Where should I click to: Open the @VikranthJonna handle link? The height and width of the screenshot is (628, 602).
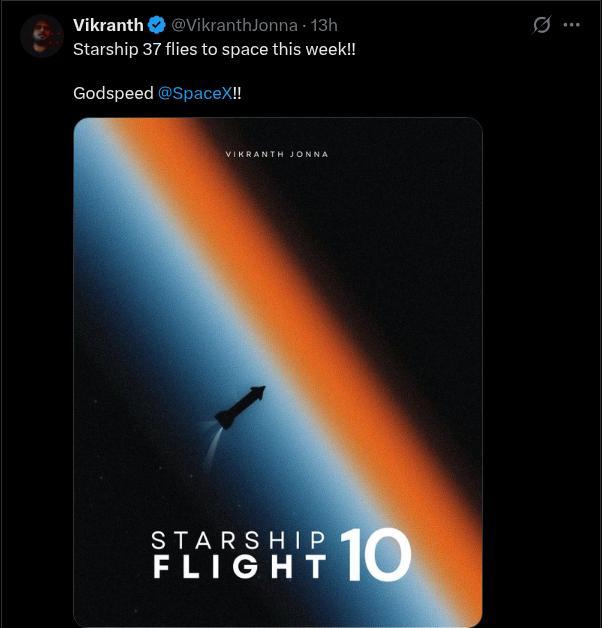pyautogui.click(x=234, y=26)
